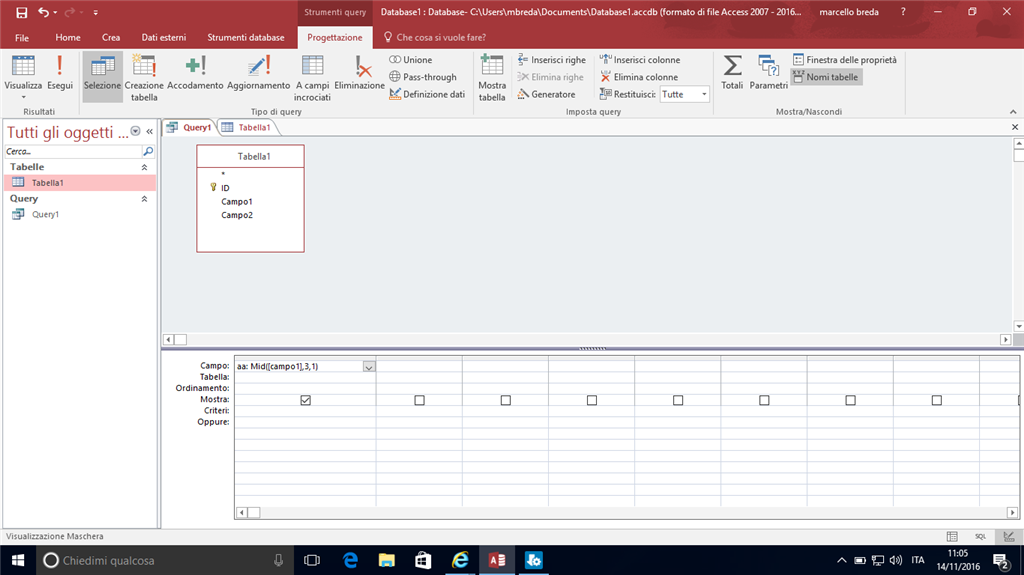This screenshot has width=1024, height=575.
Task: Run the query with Esegui
Action: tap(60, 73)
